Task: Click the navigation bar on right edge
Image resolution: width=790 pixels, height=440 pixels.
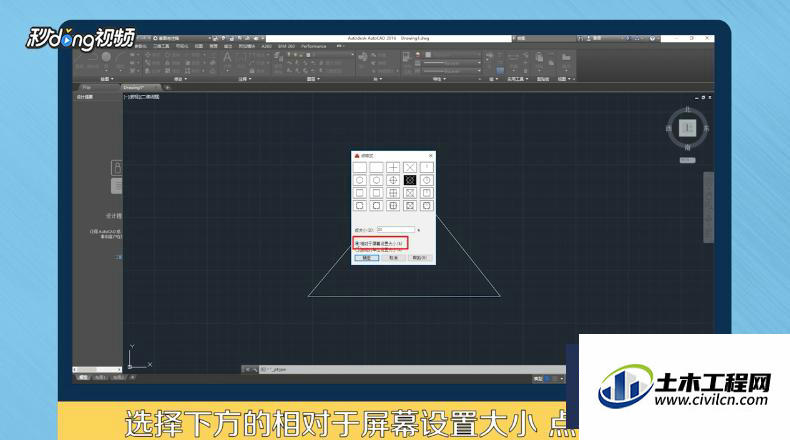Action: [x=708, y=207]
